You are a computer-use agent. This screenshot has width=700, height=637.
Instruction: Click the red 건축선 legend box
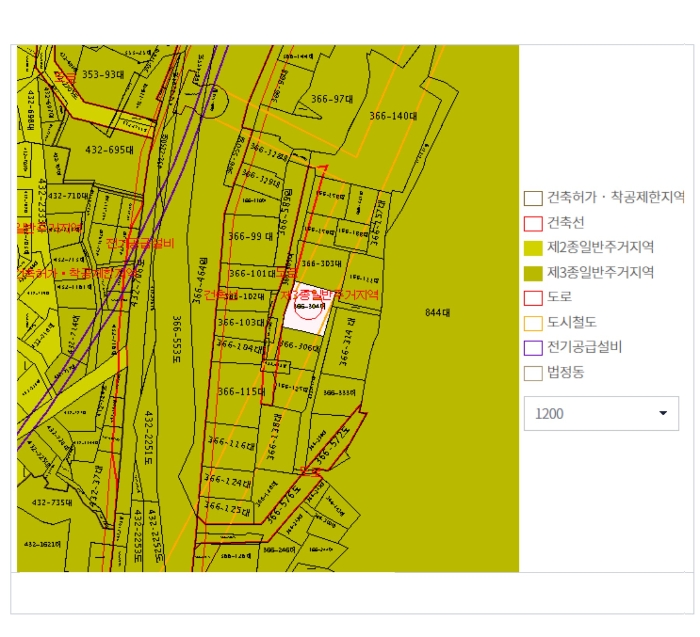[533, 223]
